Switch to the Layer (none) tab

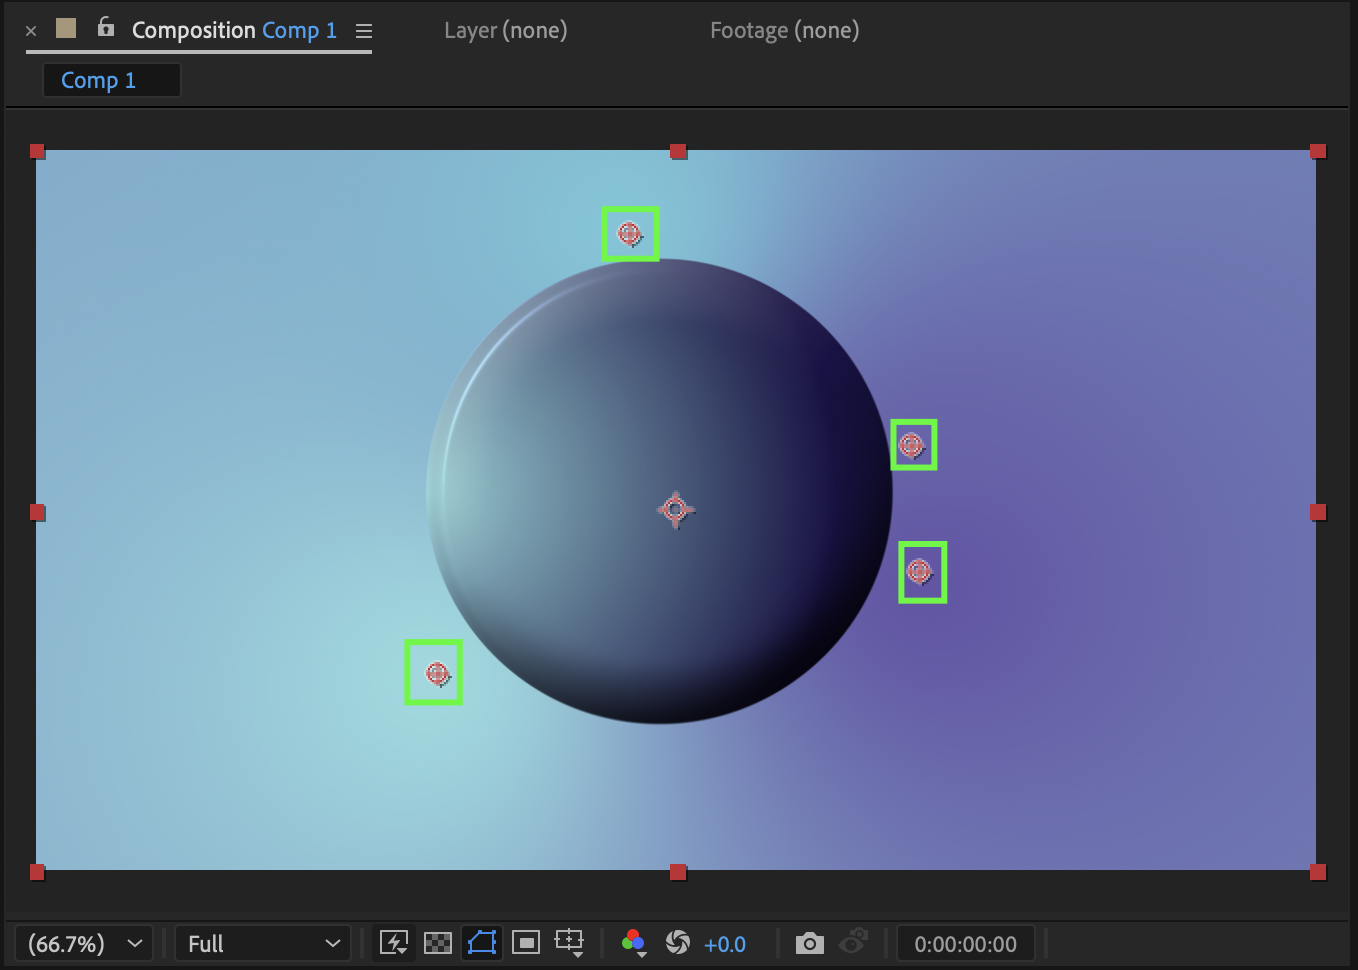coord(505,31)
